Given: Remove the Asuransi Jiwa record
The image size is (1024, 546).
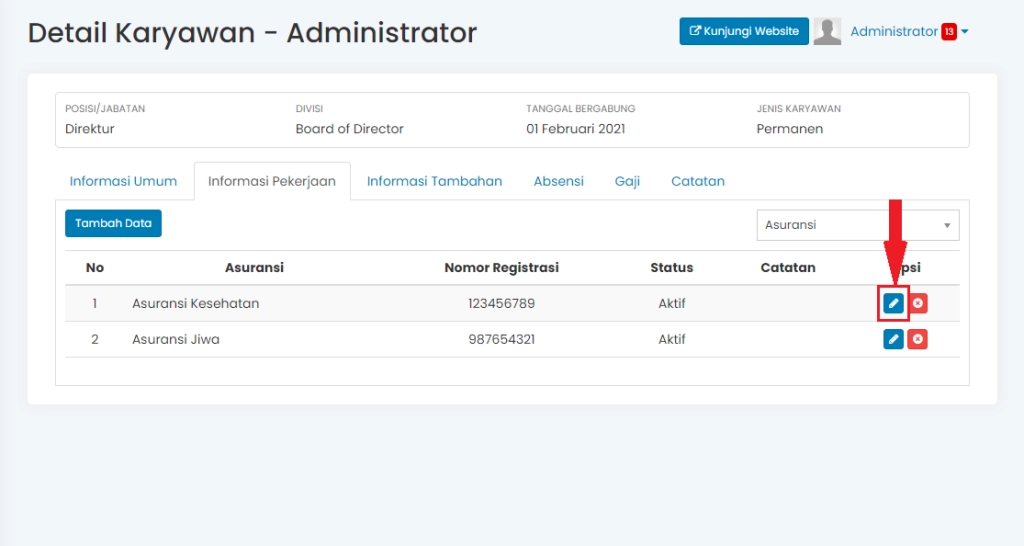Looking at the screenshot, I should pyautogui.click(x=918, y=339).
